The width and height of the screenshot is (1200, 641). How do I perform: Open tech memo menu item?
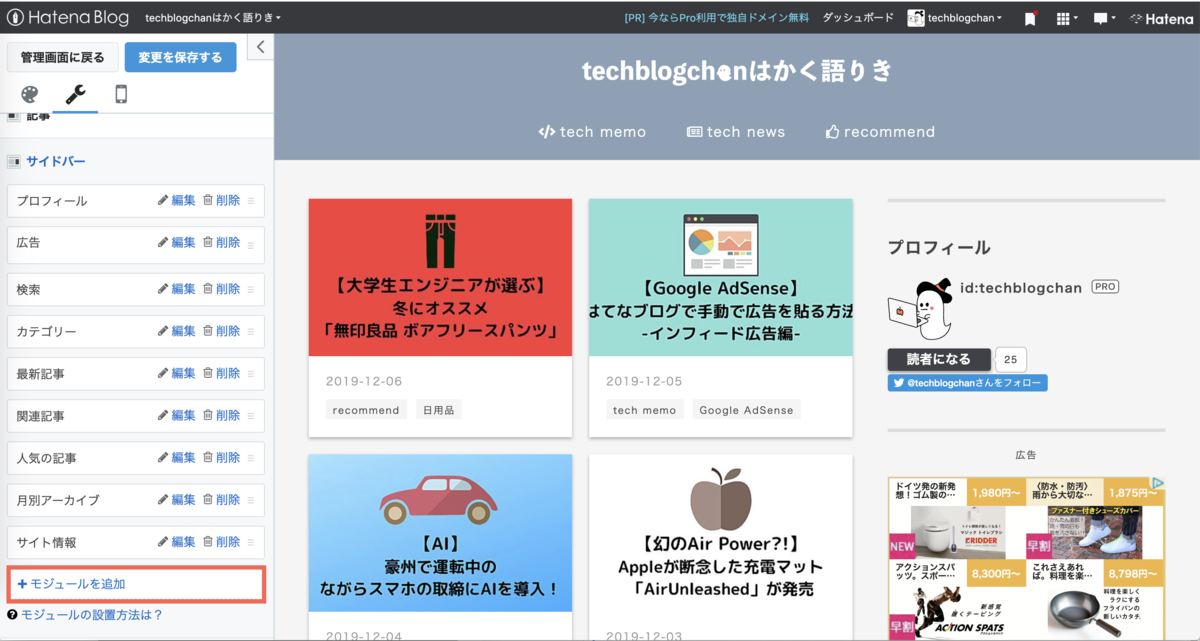[x=592, y=132]
